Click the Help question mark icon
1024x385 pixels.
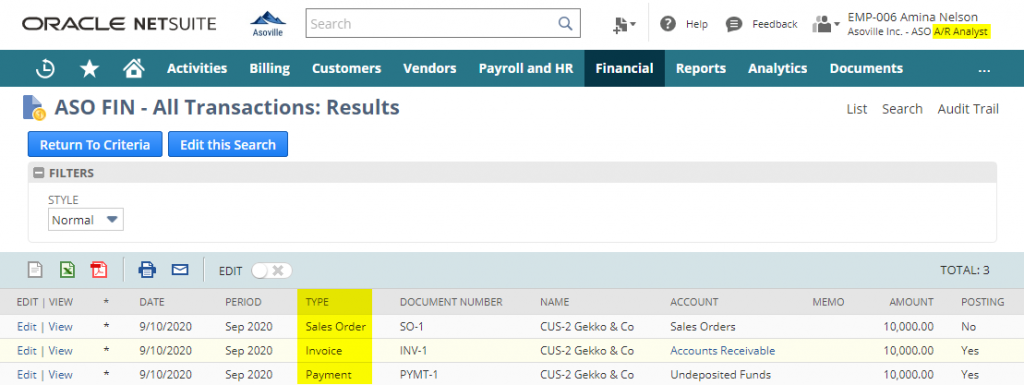click(x=667, y=24)
